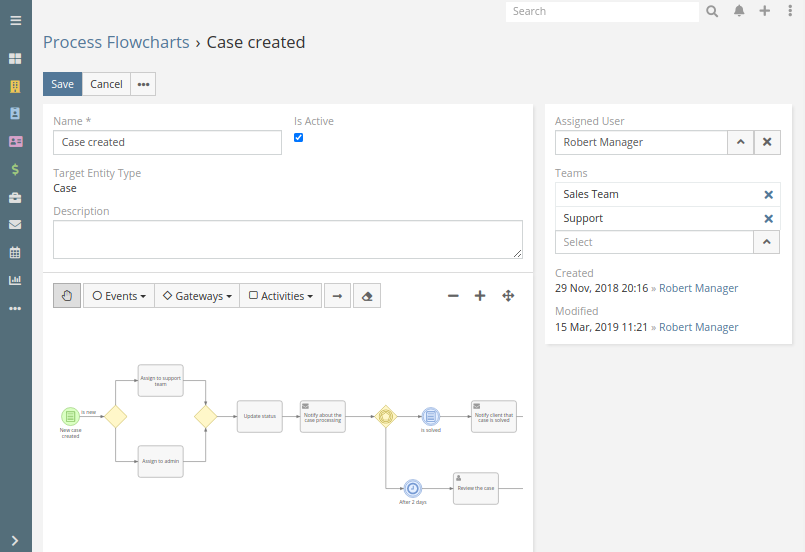
Task: Select the Update status task node
Action: (x=260, y=416)
